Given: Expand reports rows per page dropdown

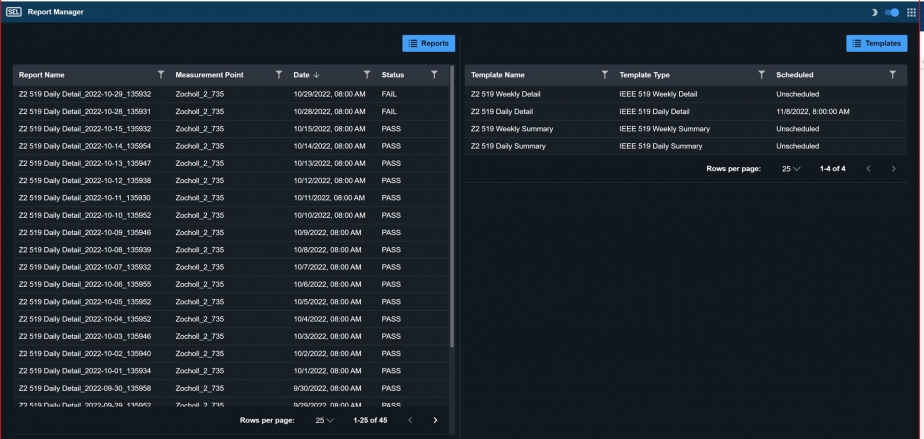Looking at the screenshot, I should [x=321, y=420].
